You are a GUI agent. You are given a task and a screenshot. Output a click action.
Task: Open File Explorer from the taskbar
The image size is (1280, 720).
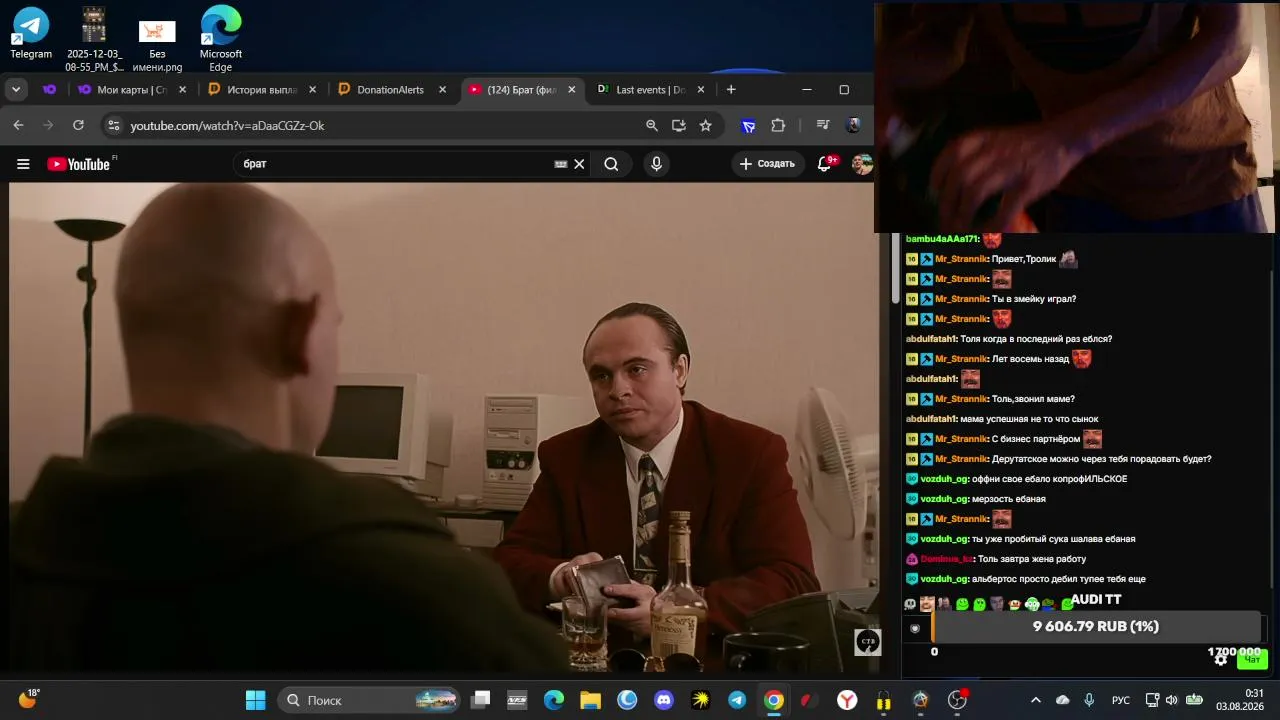(x=590, y=700)
